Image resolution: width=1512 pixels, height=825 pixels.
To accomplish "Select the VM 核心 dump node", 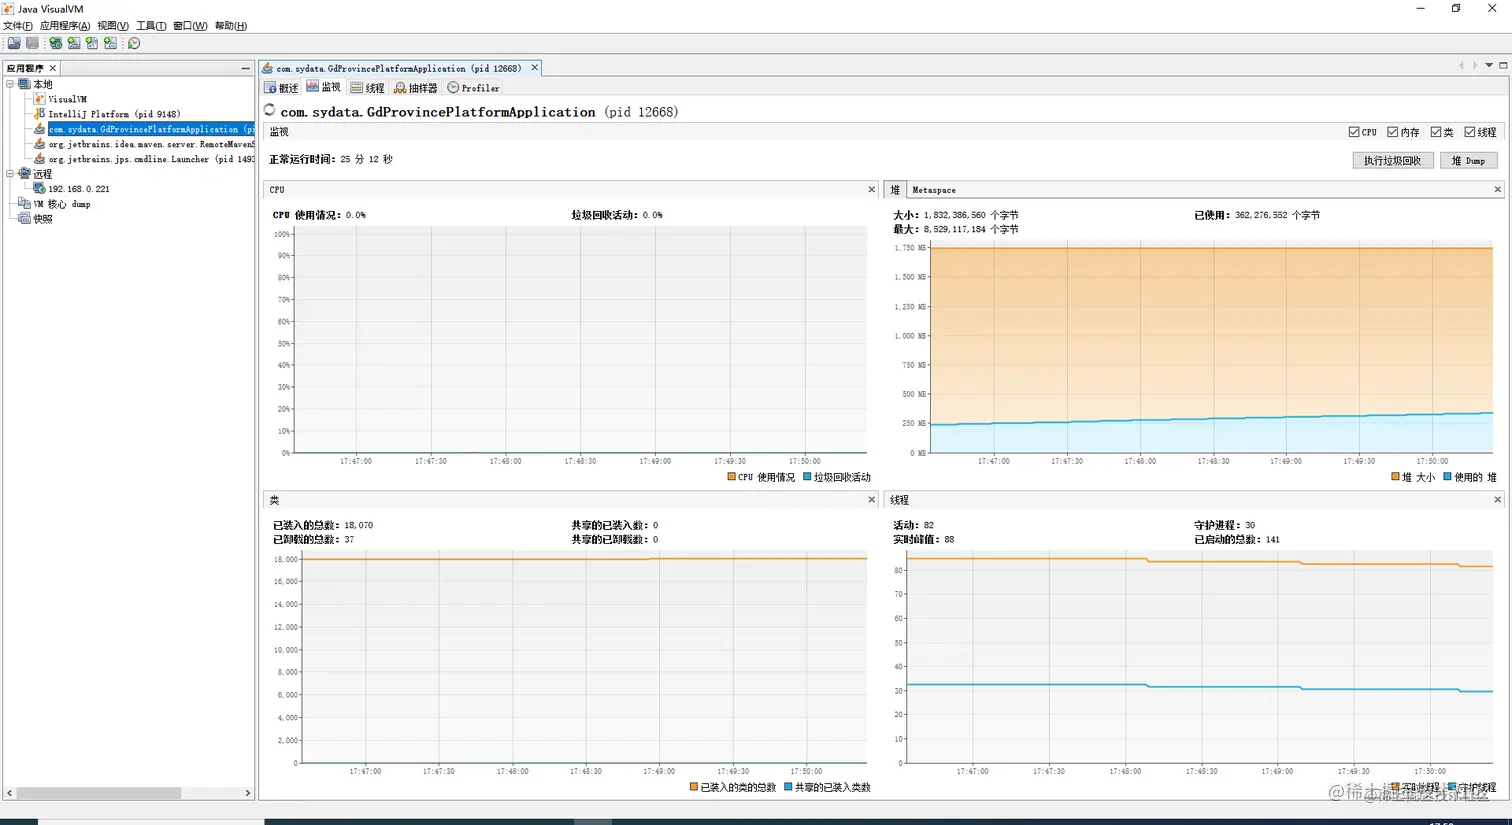I will tap(62, 204).
